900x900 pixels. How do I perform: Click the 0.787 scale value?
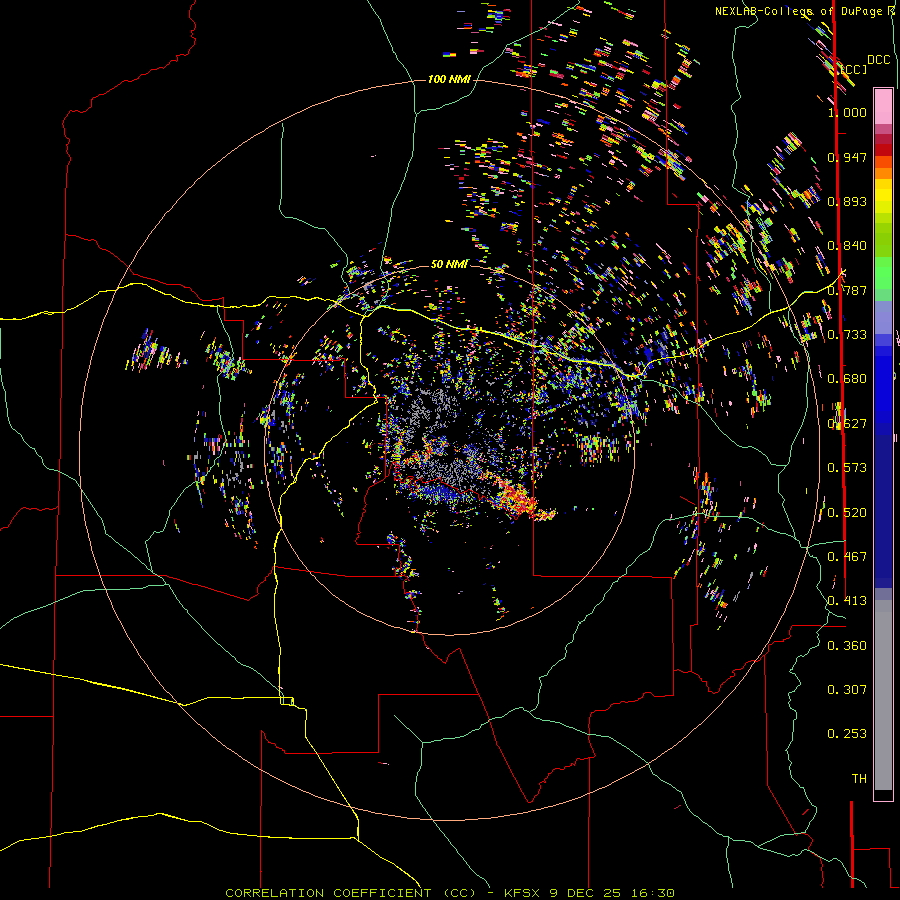(847, 290)
